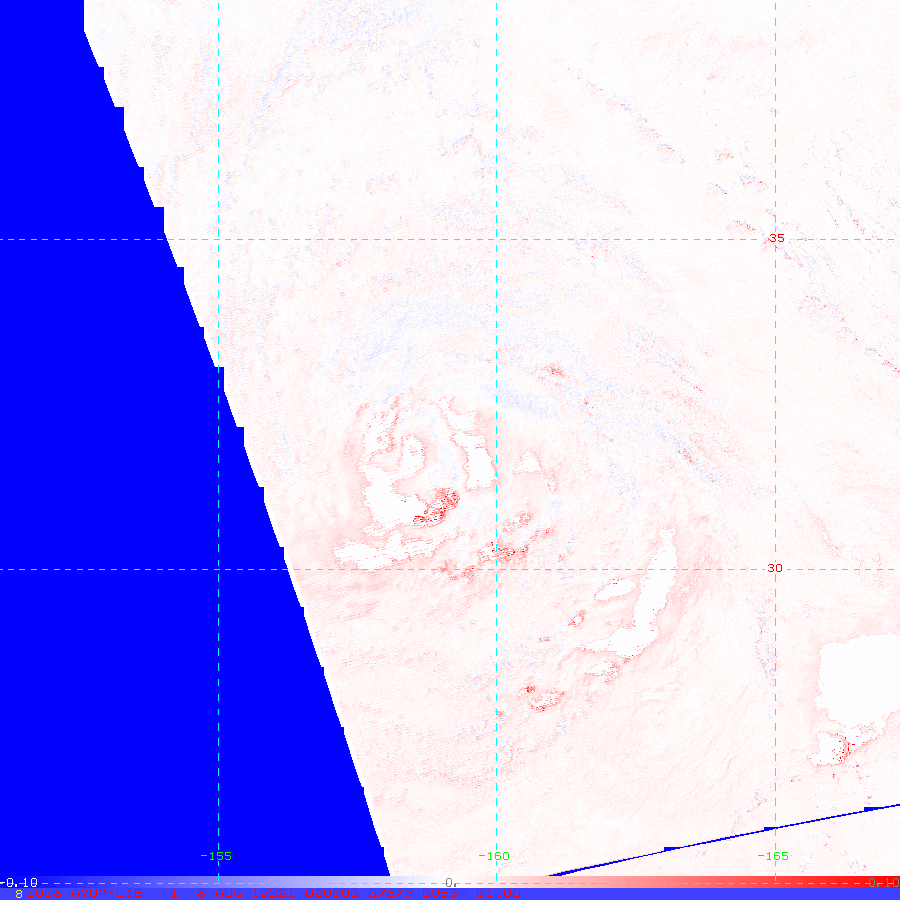900x900 pixels.
Task: Click the 35 latitude label
Action: (x=776, y=238)
